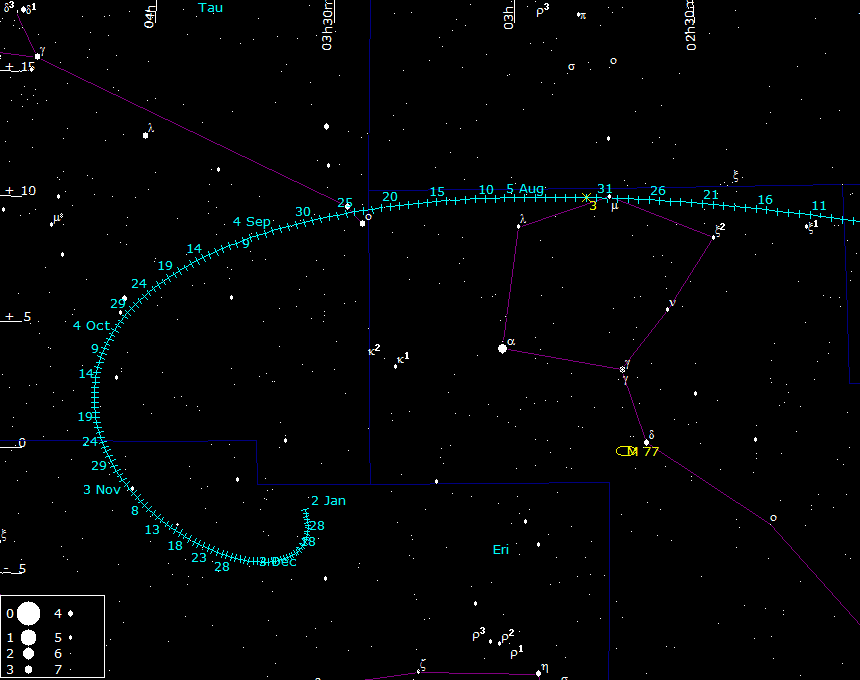
Task: Select the track tick labeled 30
Action: (x=303, y=212)
